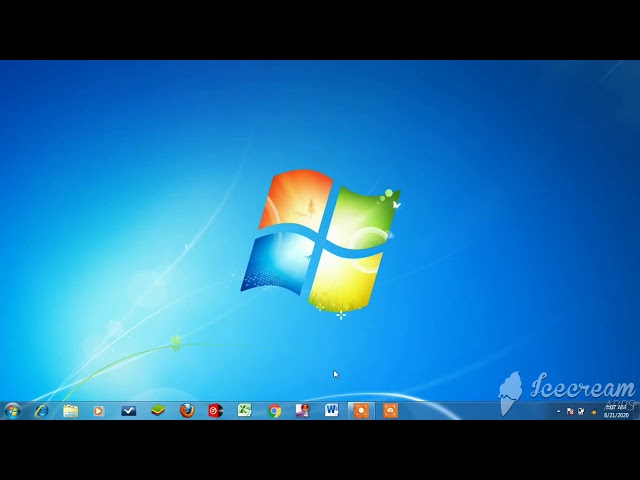Screen dimensions: 640x480
Task: Open Windows Media Player from the taskbar
Action: coord(98,411)
